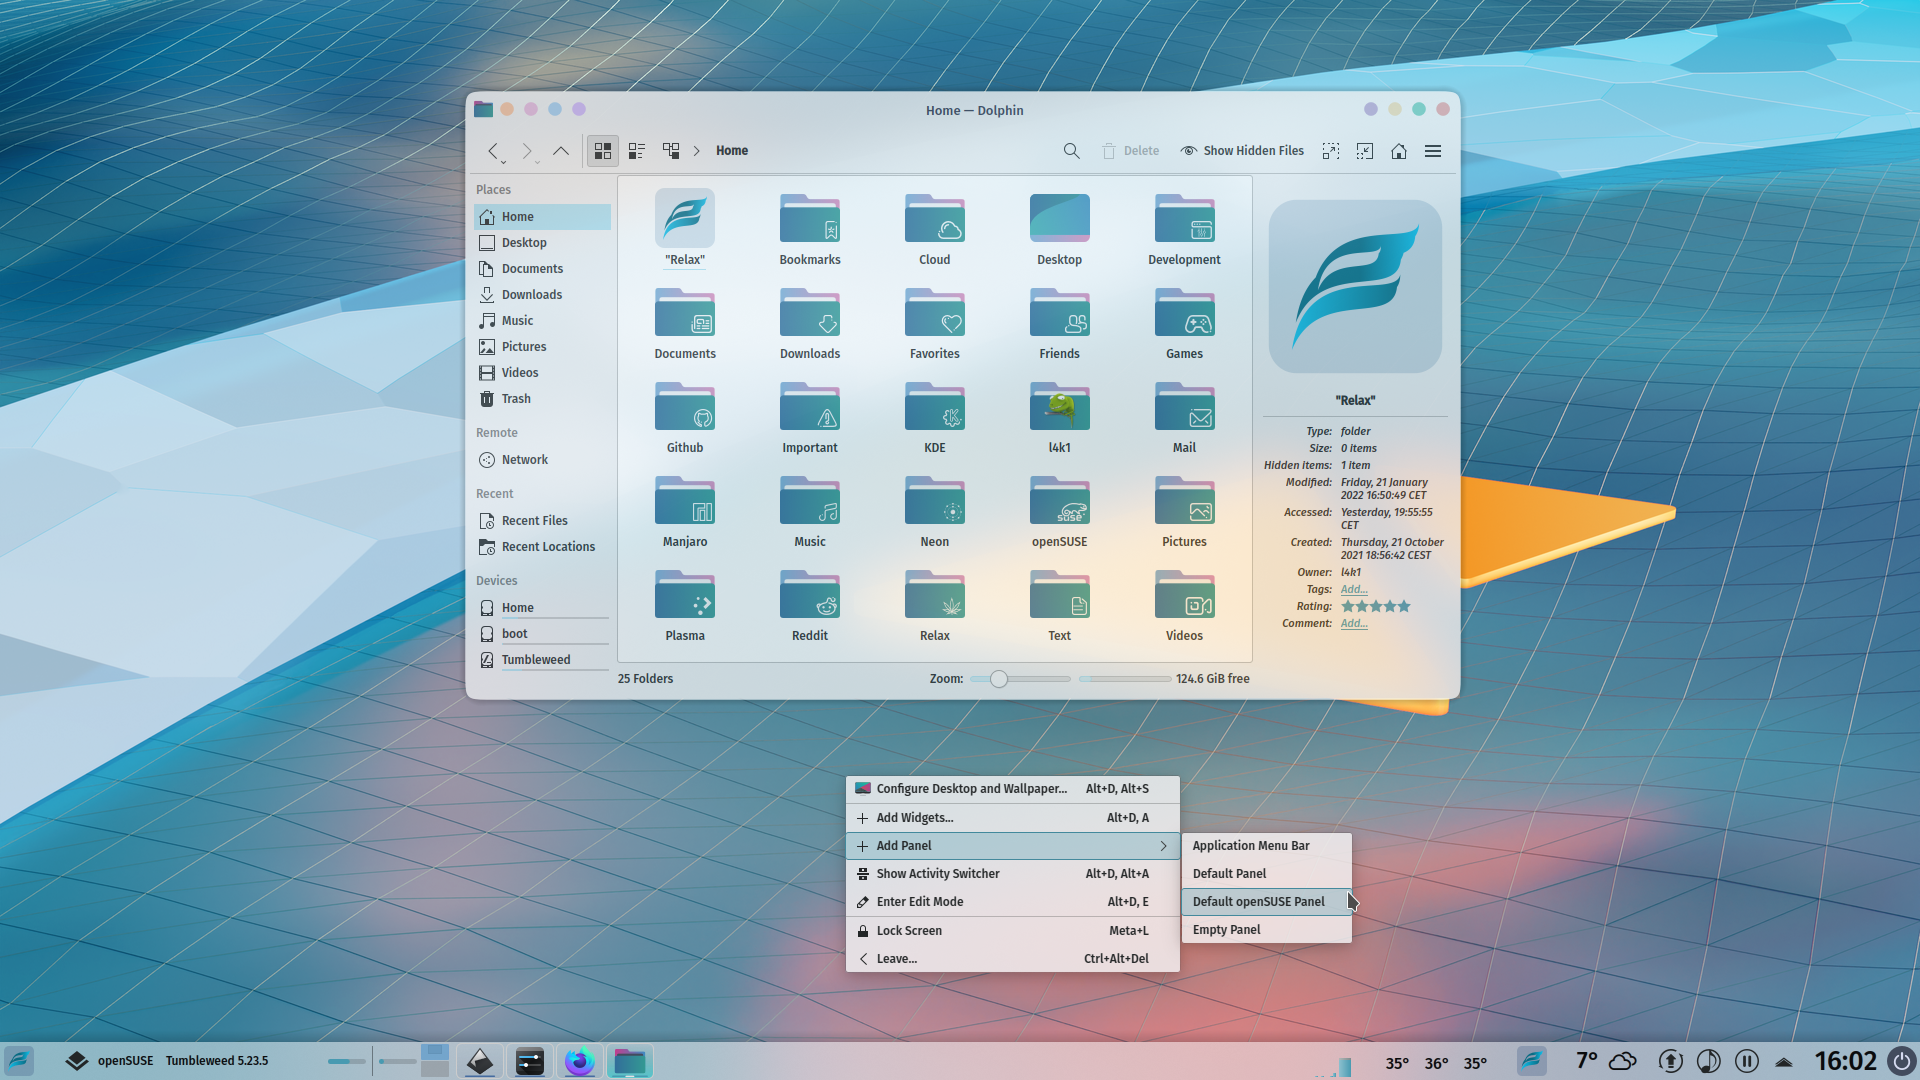Image resolution: width=1920 pixels, height=1080 pixels.
Task: Click the "Relax" preview thumbnail in info panel
Action: (1355, 287)
